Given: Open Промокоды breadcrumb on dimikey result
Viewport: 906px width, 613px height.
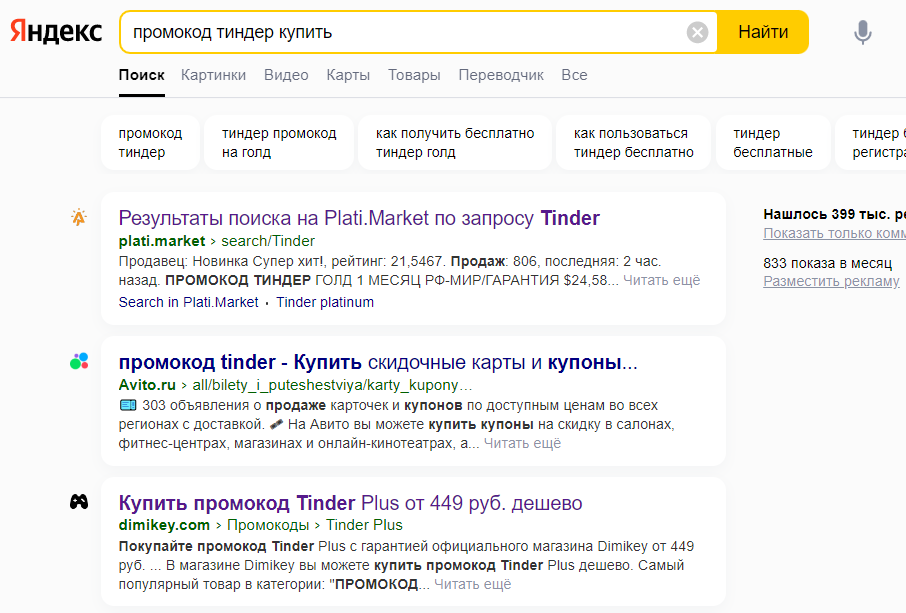Looking at the screenshot, I should coord(268,525).
